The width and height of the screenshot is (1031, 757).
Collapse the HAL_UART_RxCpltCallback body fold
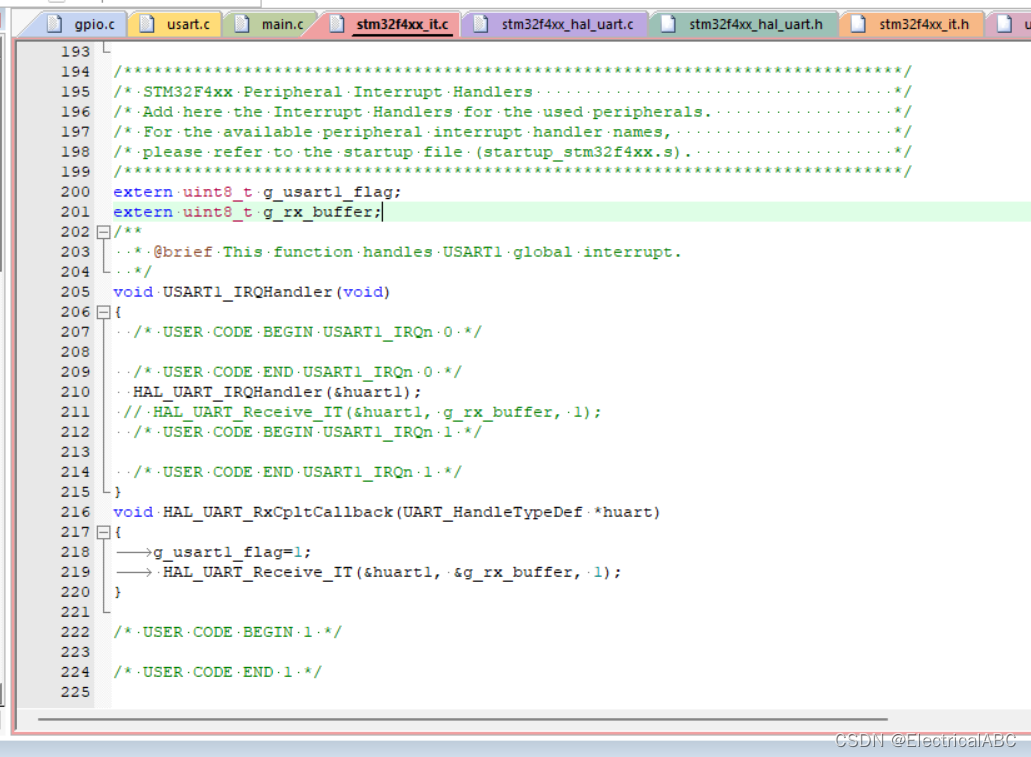(105, 531)
